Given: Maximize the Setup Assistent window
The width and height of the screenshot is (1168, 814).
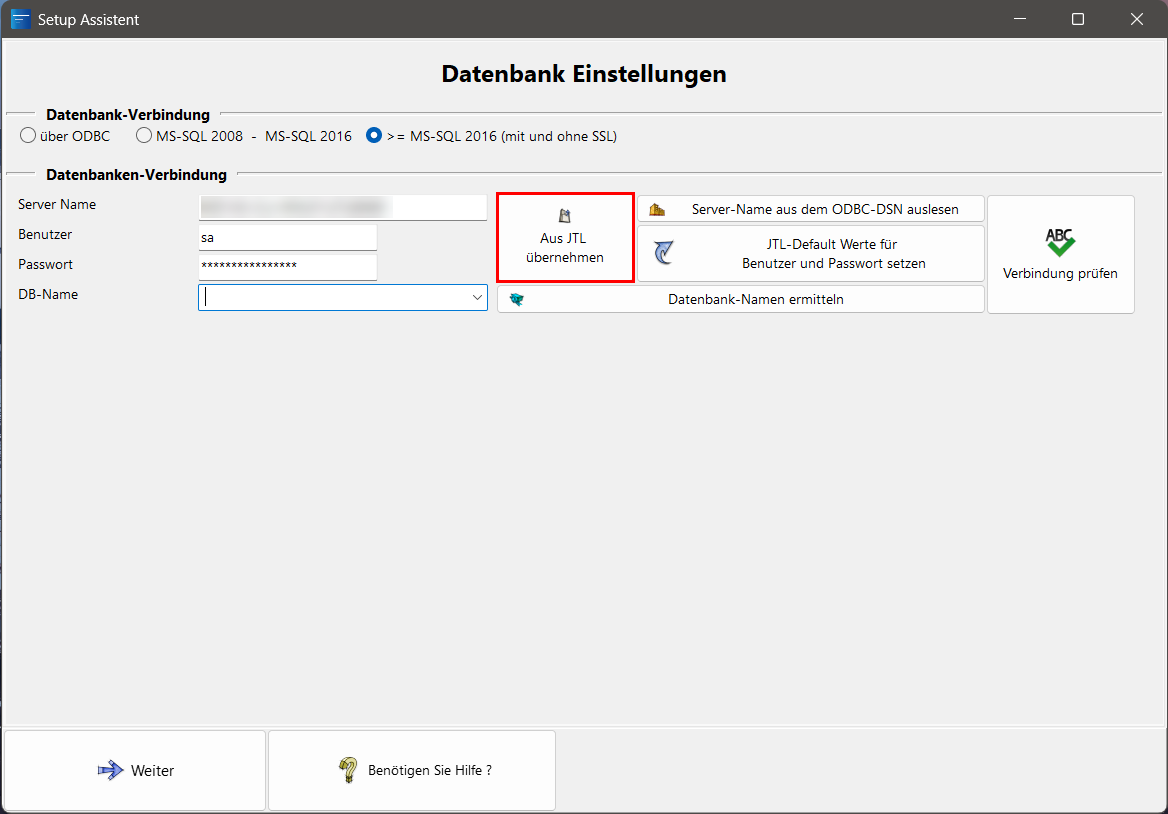Looking at the screenshot, I should (1078, 19).
